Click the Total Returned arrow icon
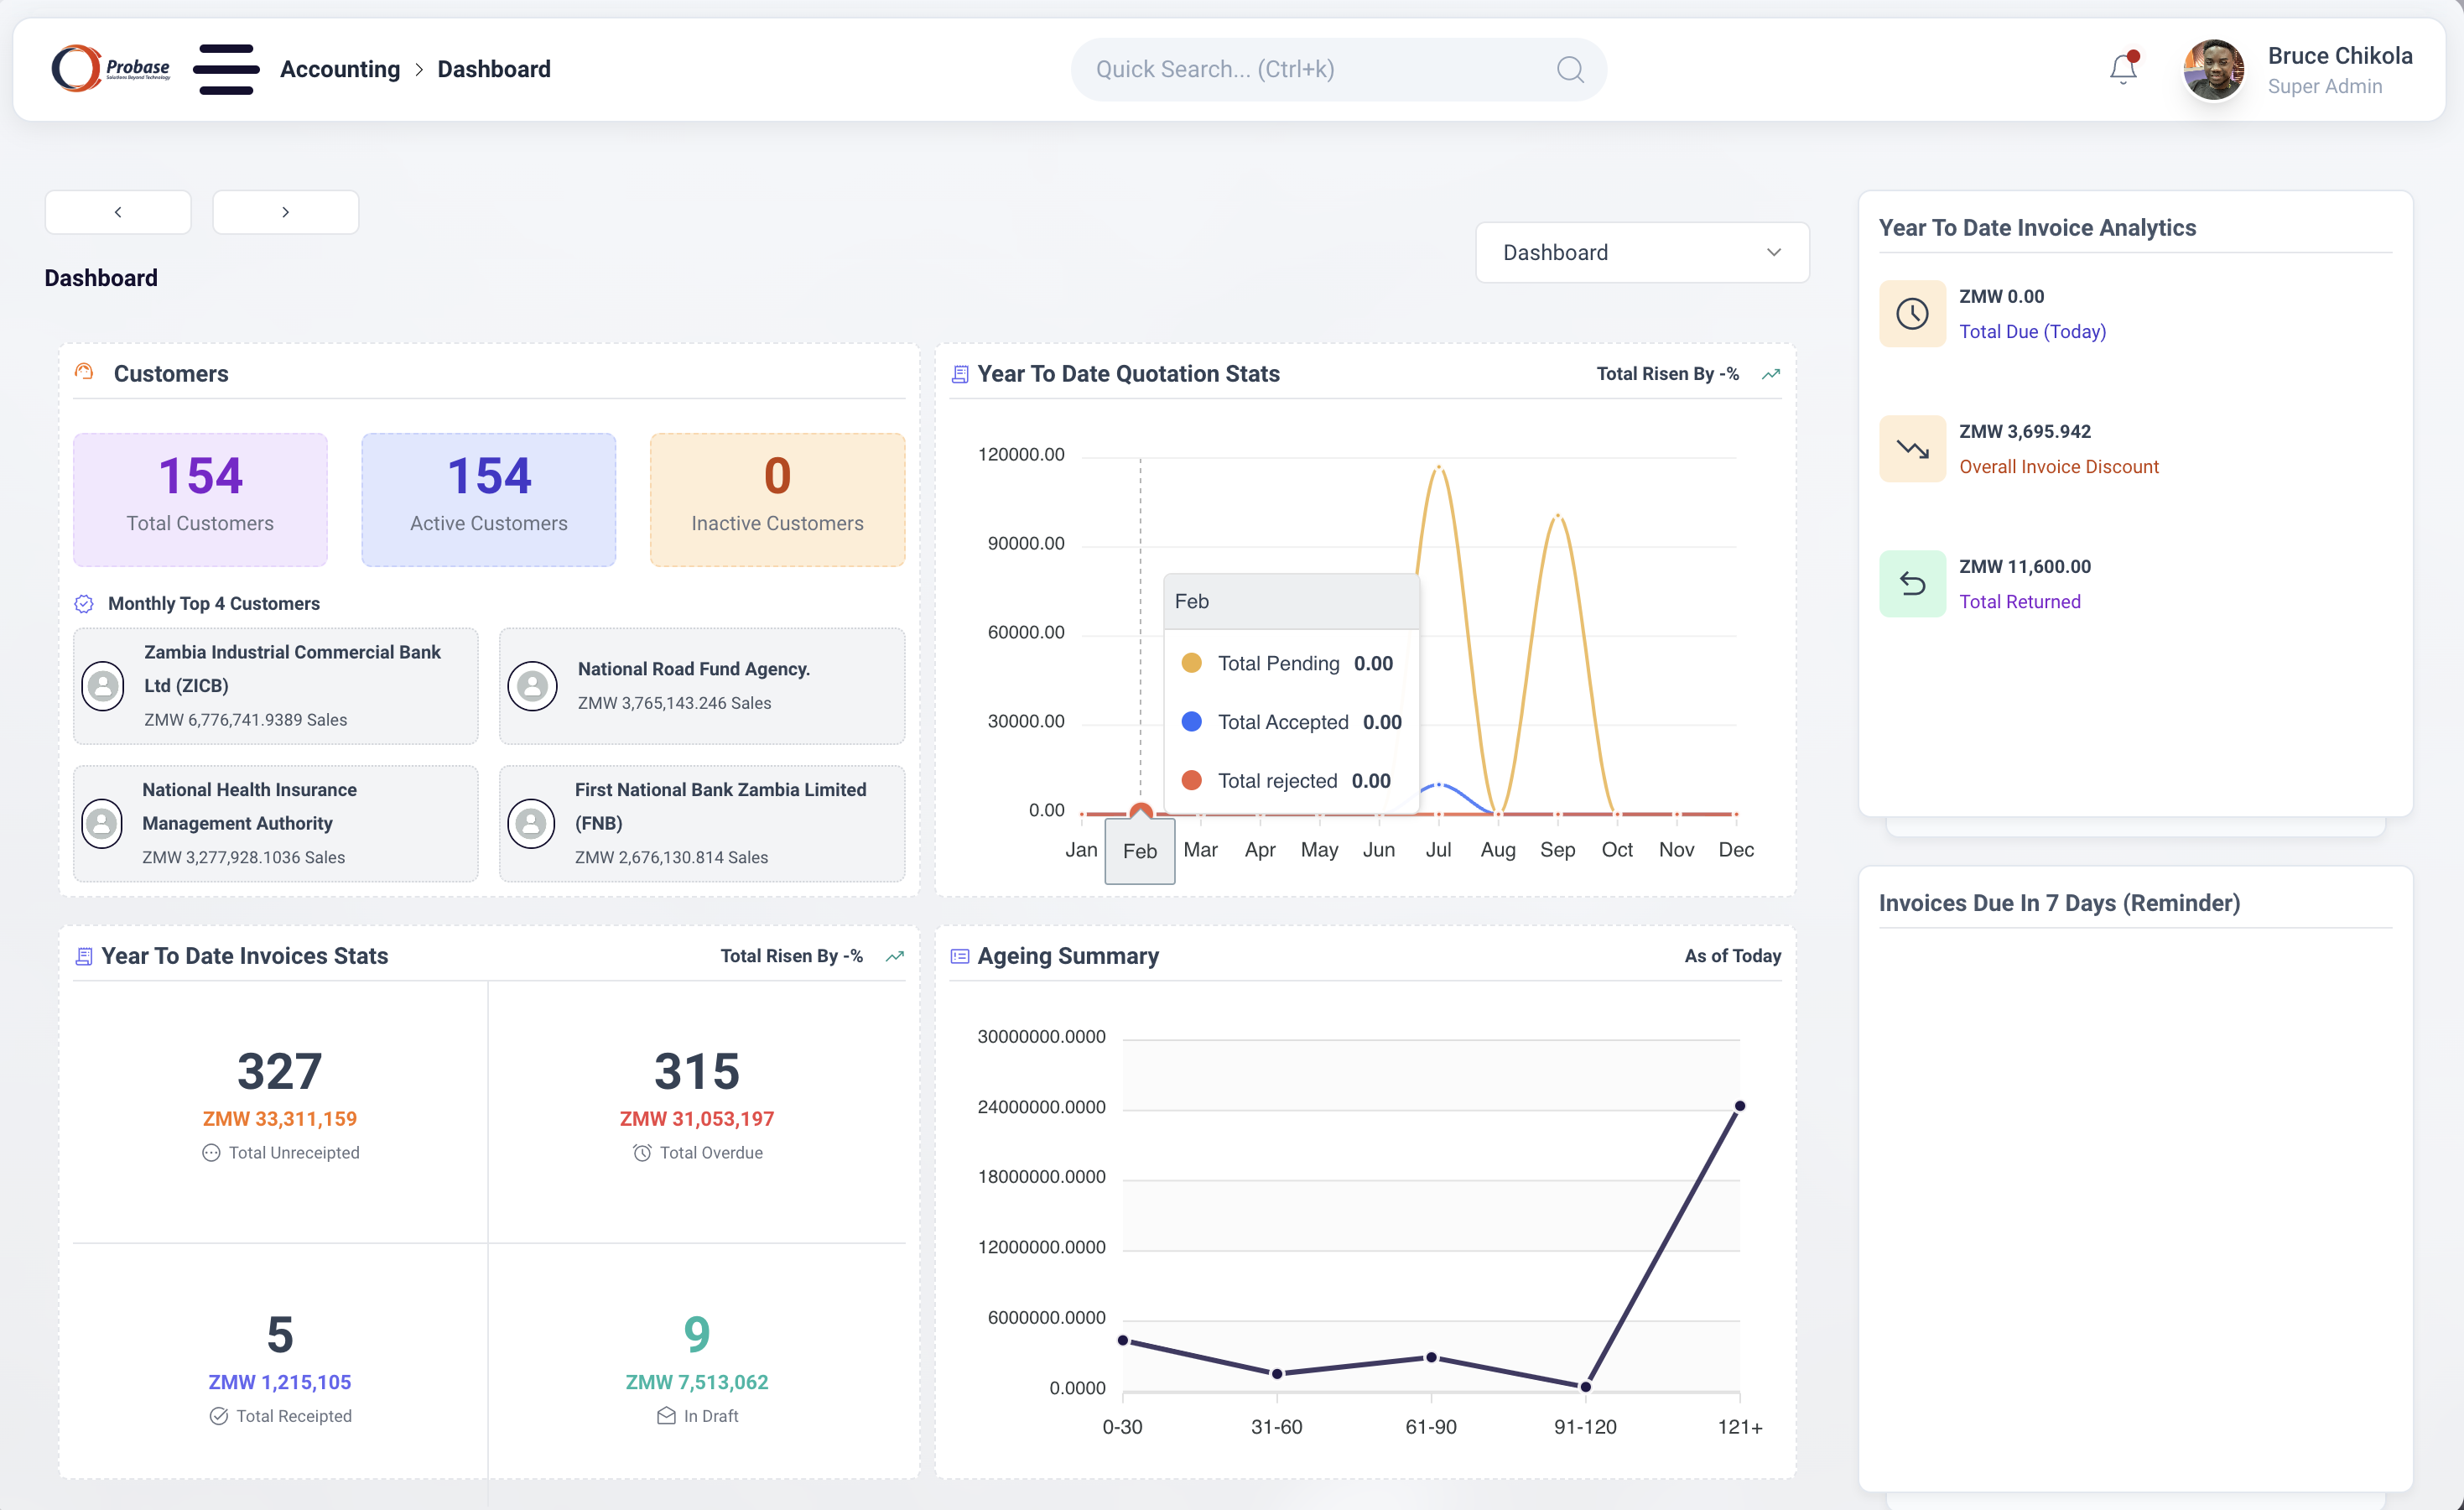Viewport: 2464px width, 1510px height. tap(1911, 584)
